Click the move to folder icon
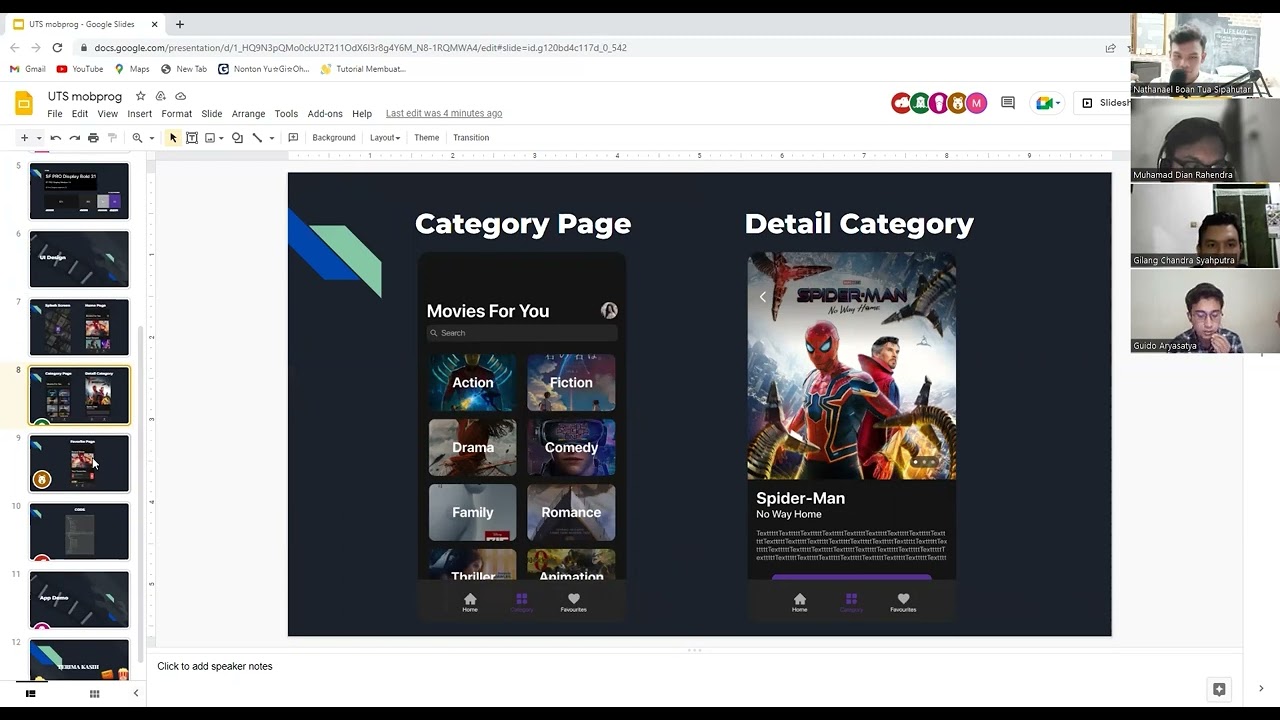The image size is (1280, 720). point(161,96)
